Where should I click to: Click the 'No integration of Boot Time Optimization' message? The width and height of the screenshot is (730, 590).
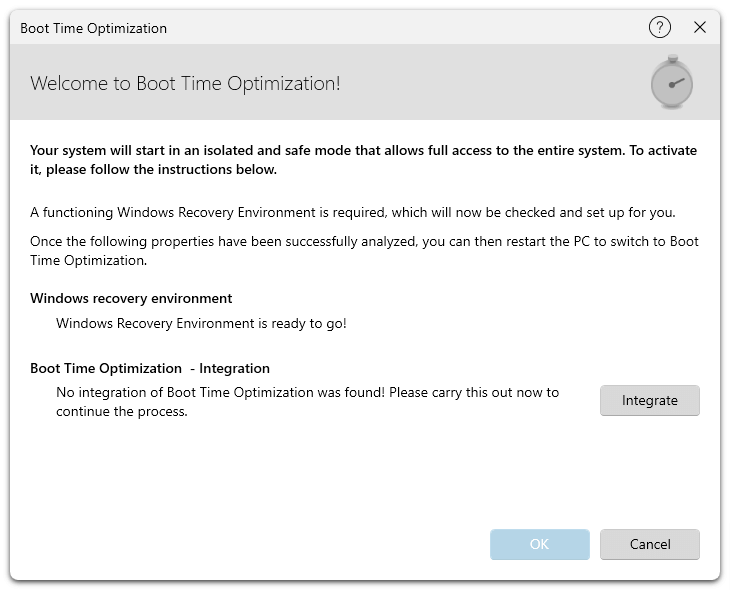(x=307, y=392)
